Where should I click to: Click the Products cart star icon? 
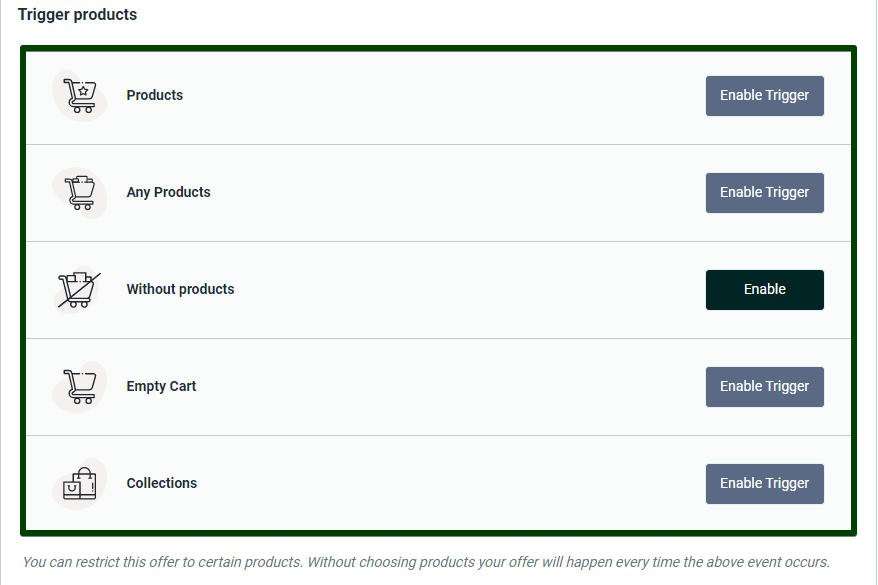click(x=79, y=96)
